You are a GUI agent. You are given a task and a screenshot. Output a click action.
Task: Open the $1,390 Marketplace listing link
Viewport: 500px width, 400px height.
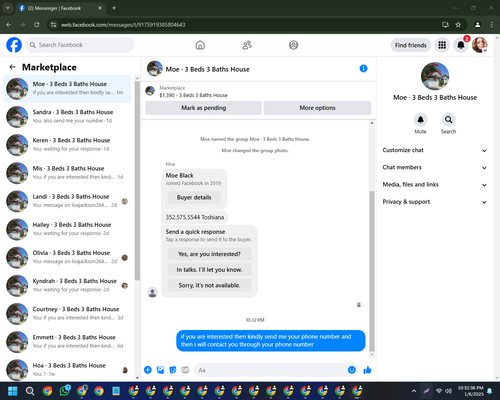point(193,95)
